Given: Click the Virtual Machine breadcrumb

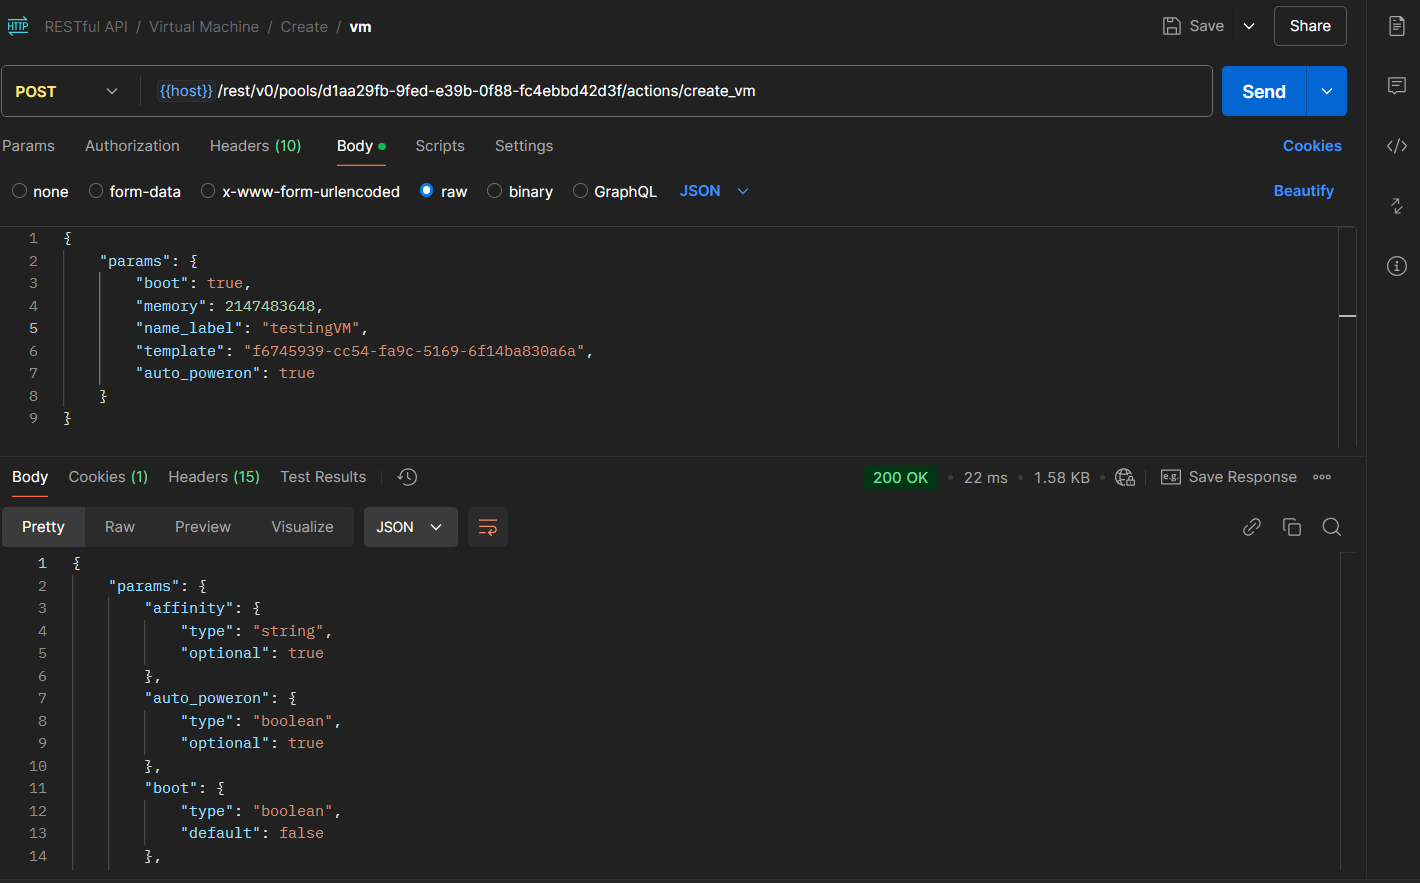Looking at the screenshot, I should (204, 27).
